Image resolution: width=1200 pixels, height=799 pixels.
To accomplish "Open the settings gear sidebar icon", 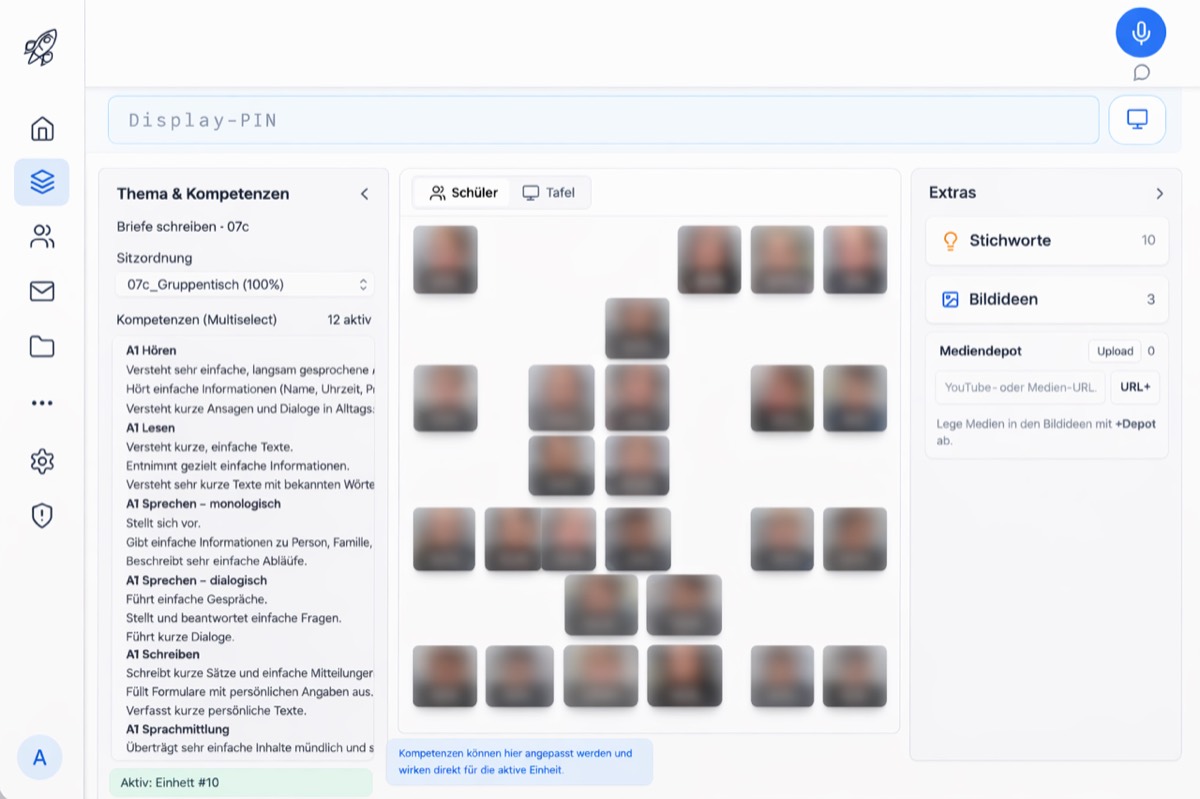I will 42,461.
